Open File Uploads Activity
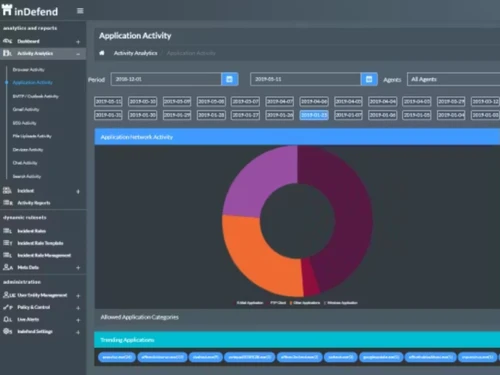500x375 pixels. coord(32,136)
